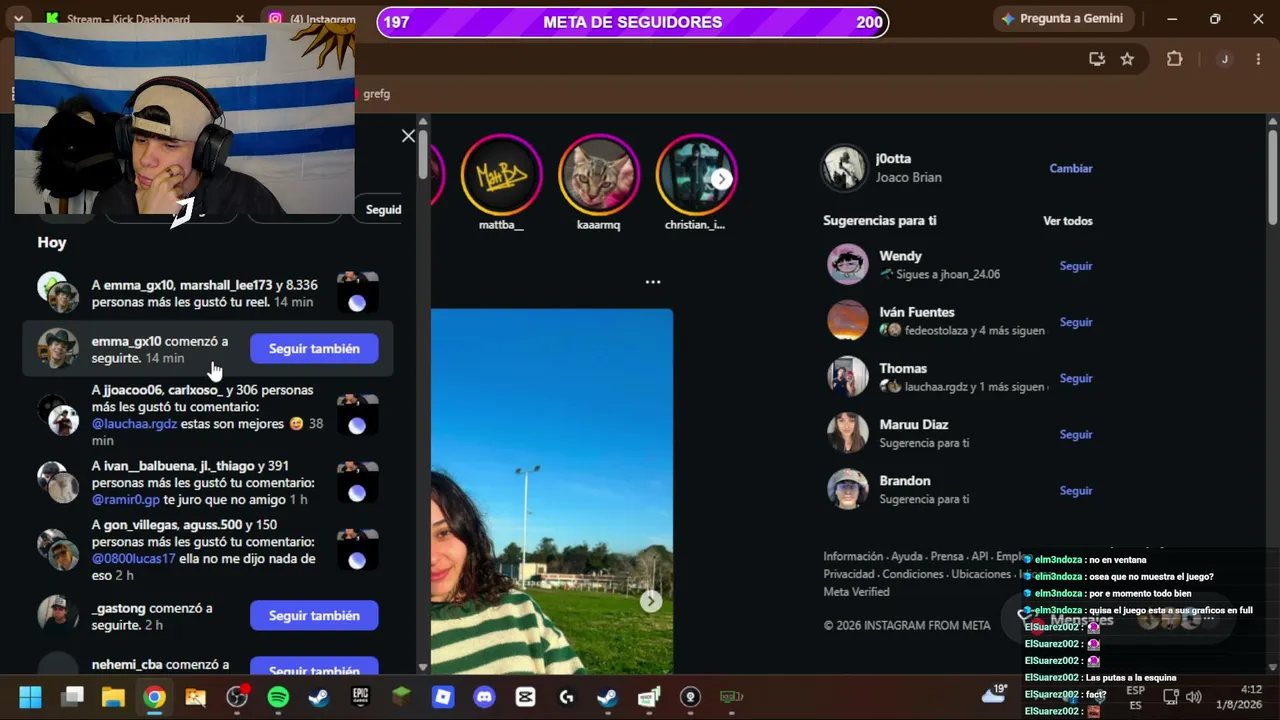1280x720 pixels.
Task: Click Cambiar to switch accounts
Action: pos(1071,168)
